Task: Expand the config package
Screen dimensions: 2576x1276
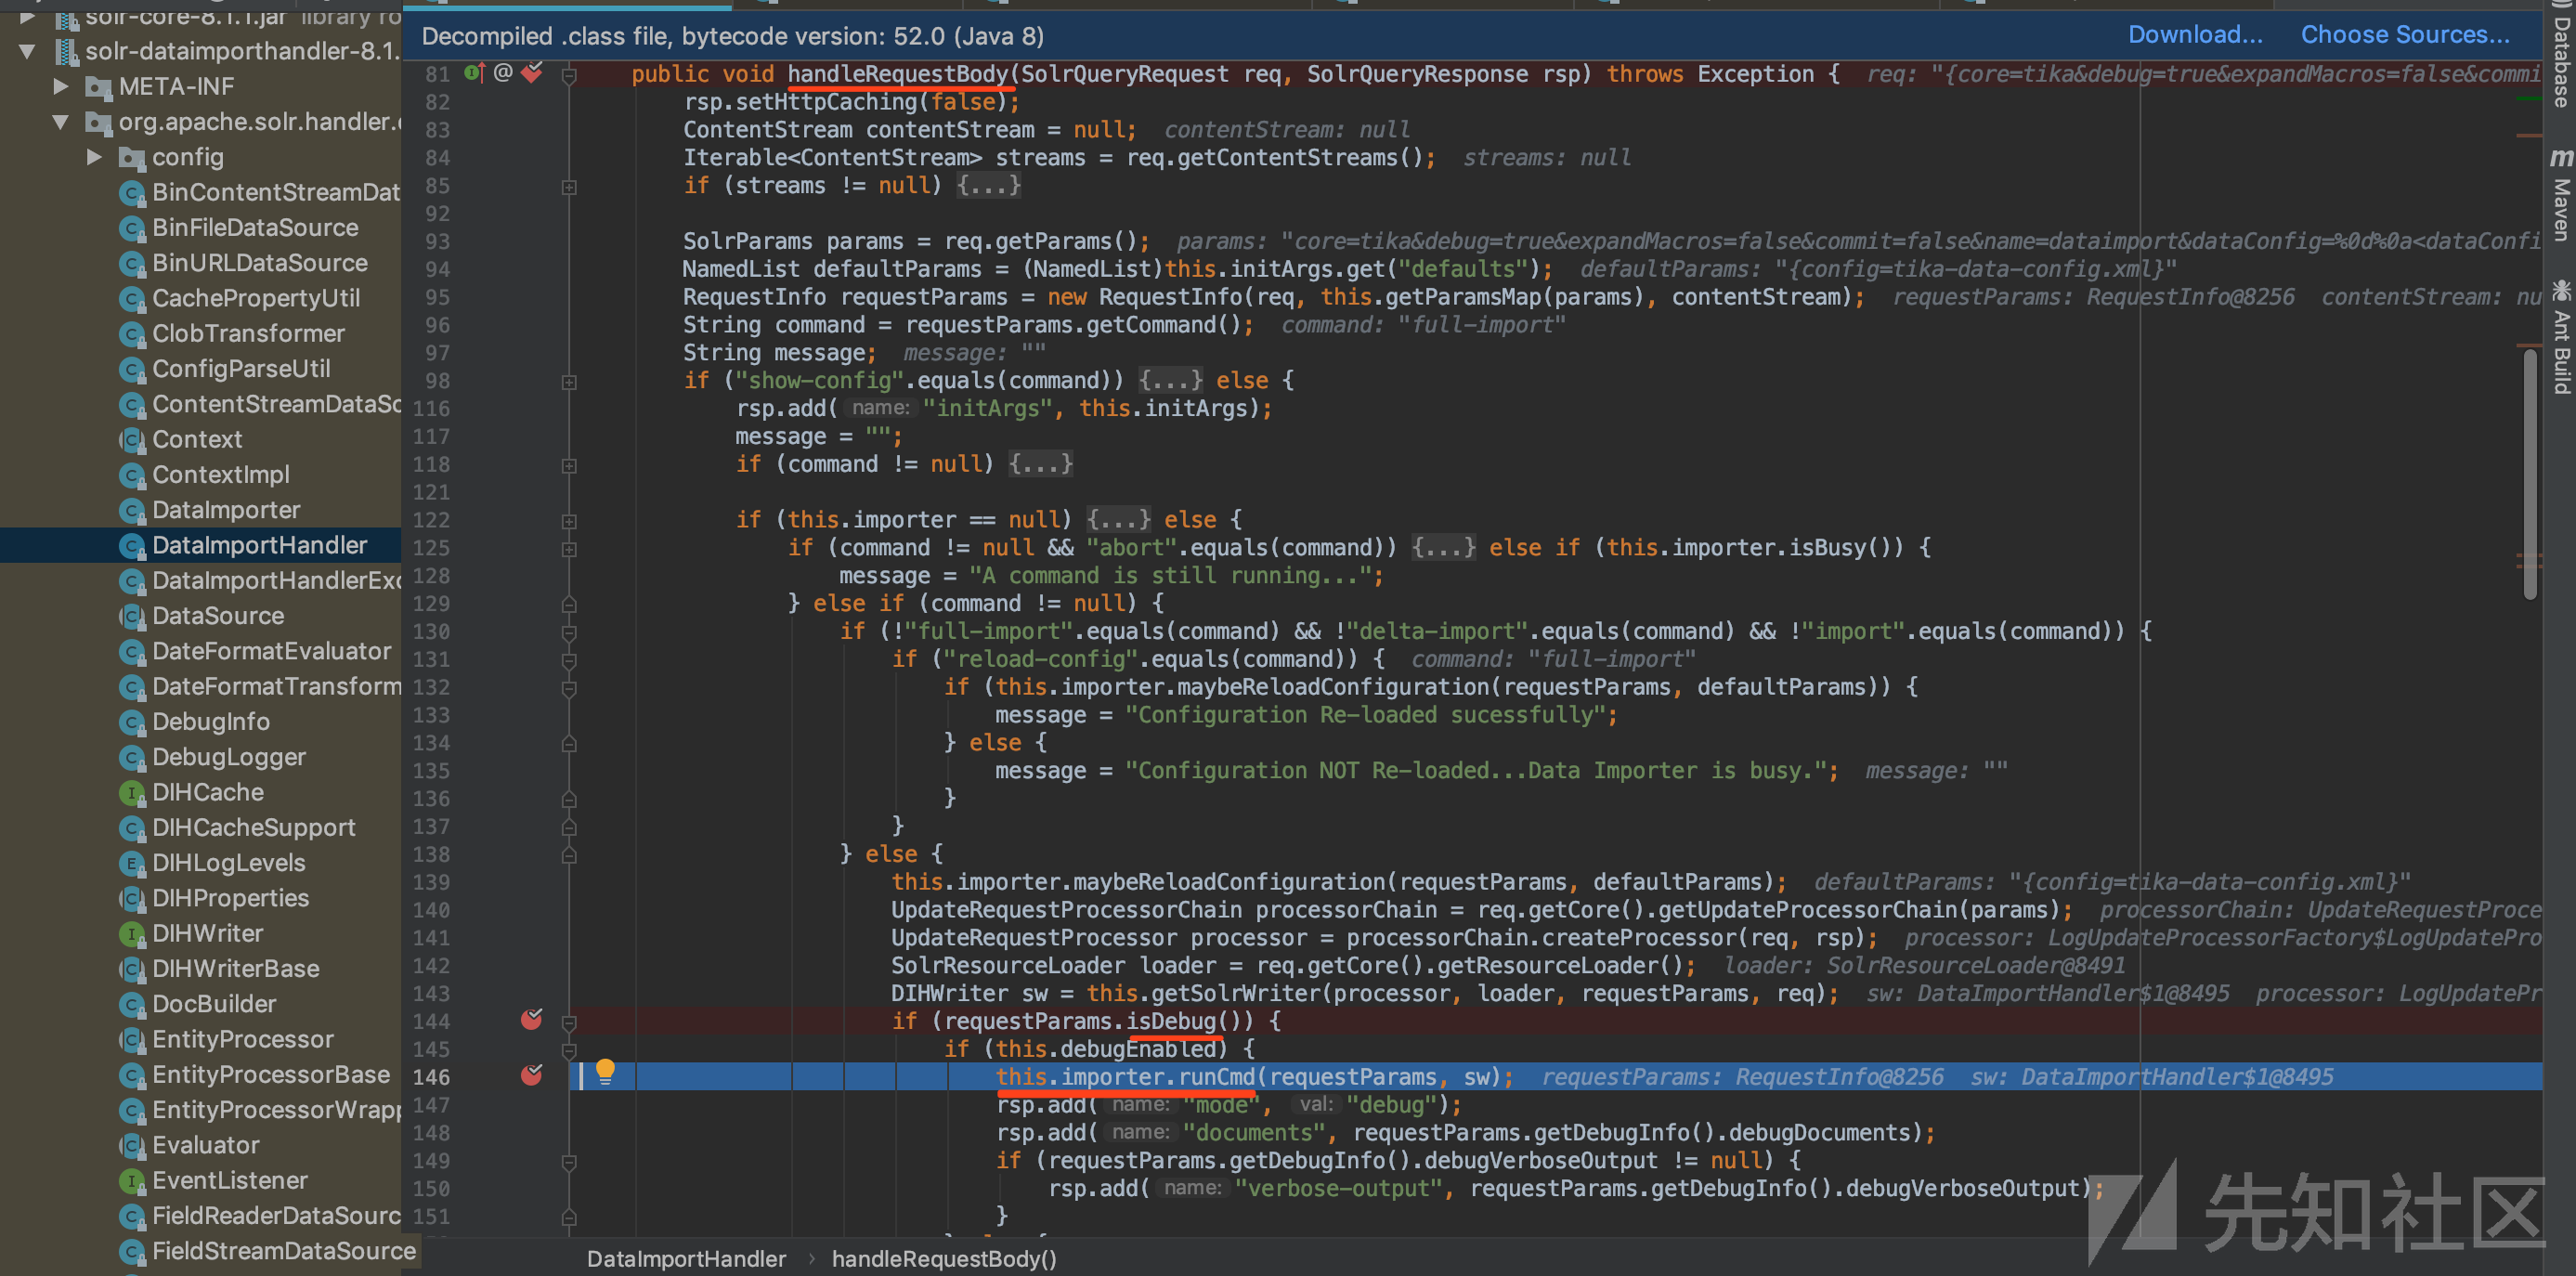Action: pyautogui.click(x=94, y=157)
